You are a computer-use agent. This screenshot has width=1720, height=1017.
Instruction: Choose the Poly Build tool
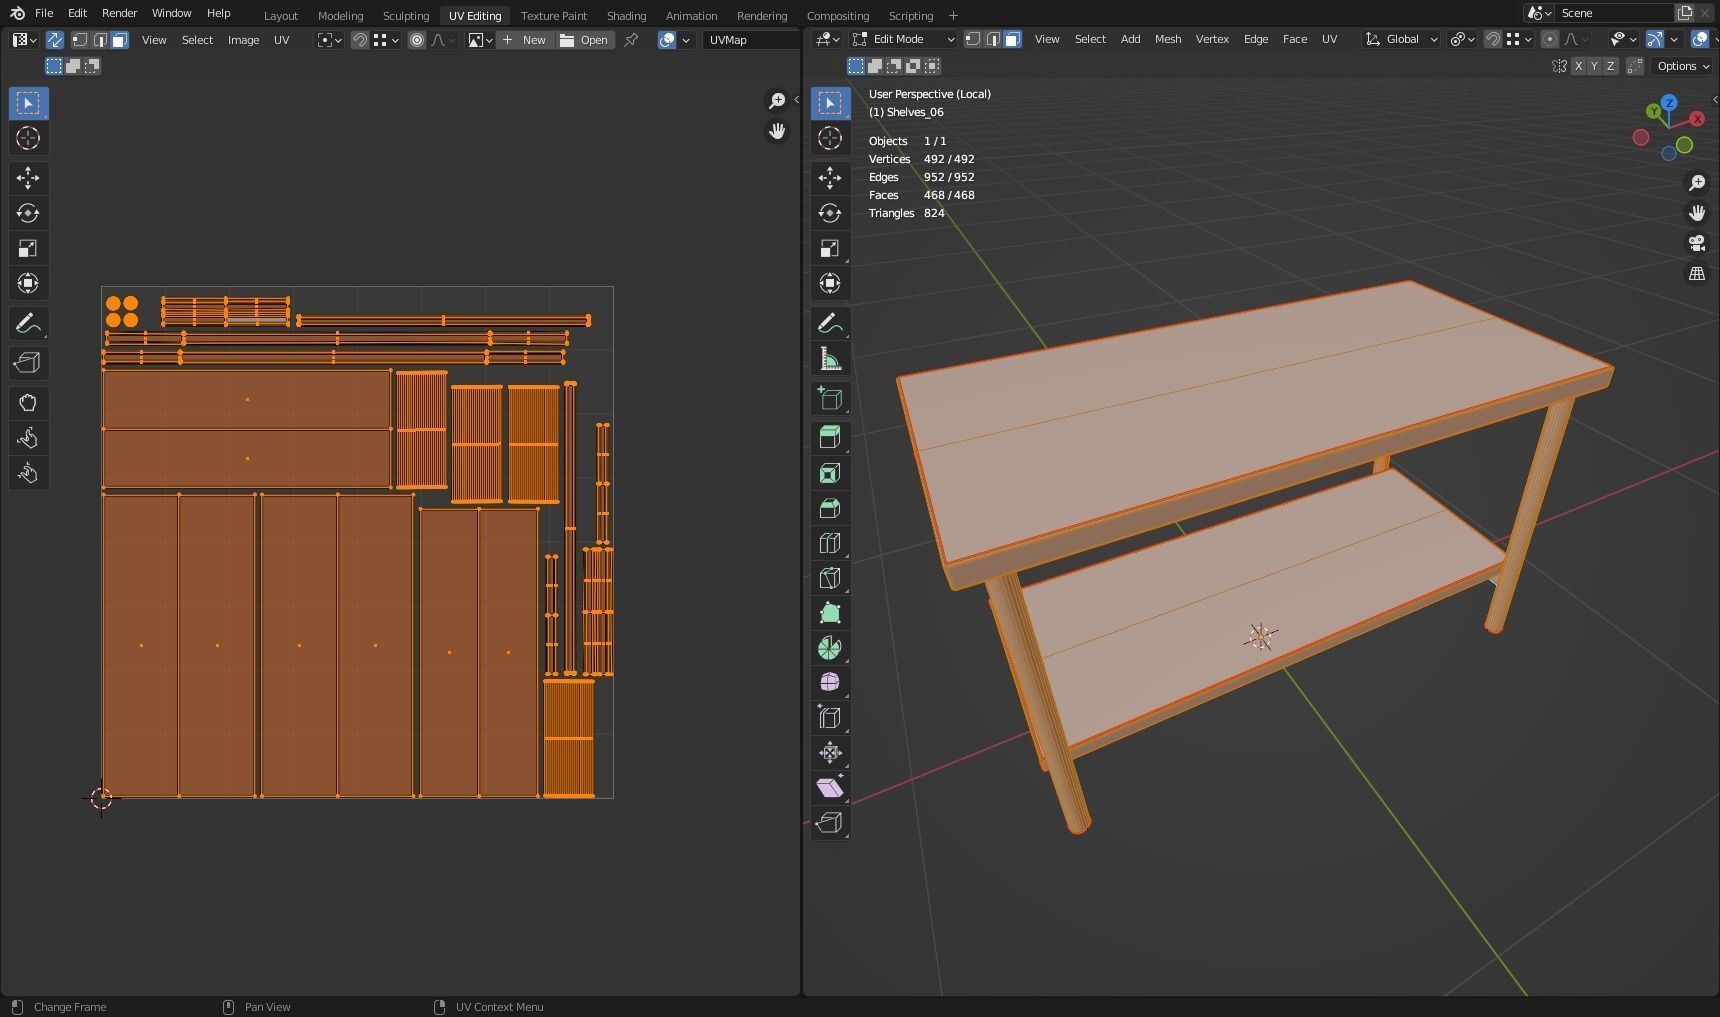click(830, 613)
